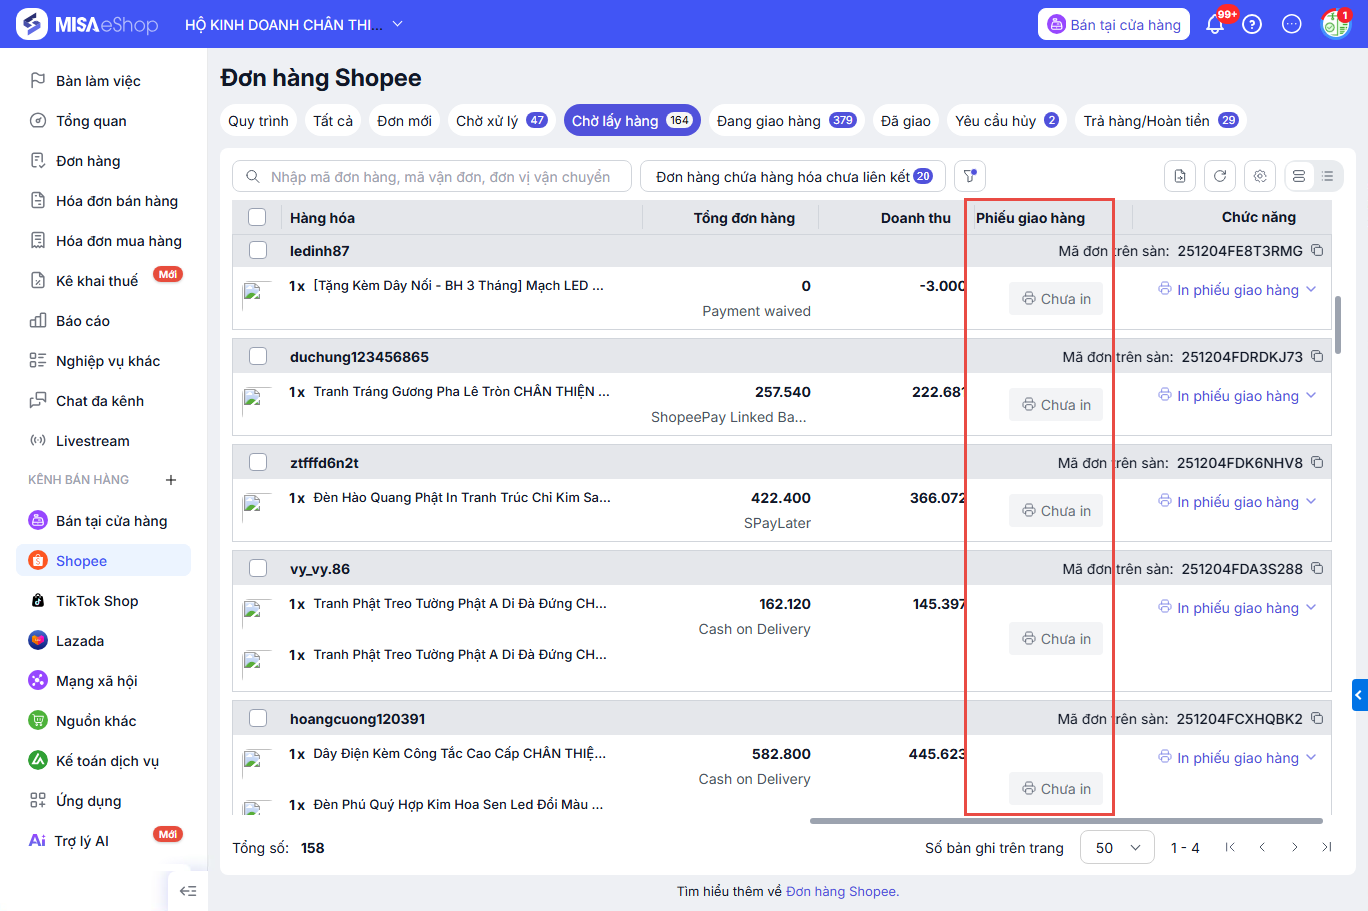Expand the store name dropdown in header
This screenshot has height=911, width=1368.
point(397,24)
